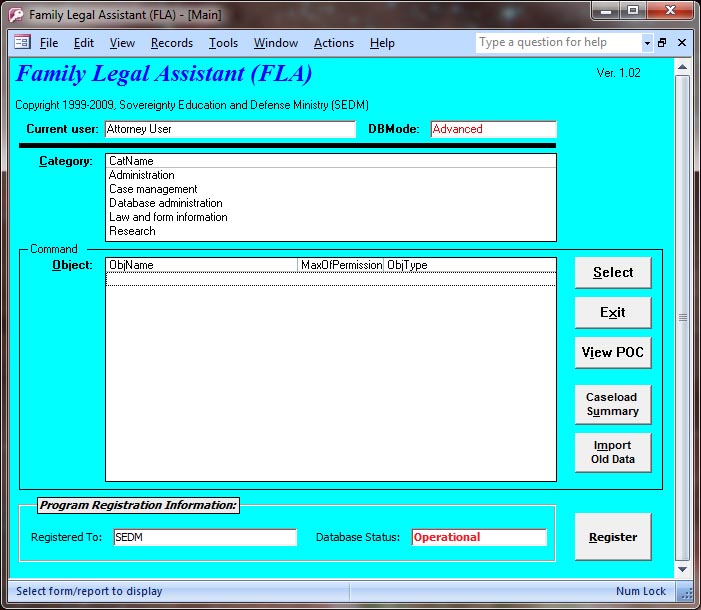Screen dimensions: 701x610
Task: Open the Caseload Summary
Action: (613, 404)
